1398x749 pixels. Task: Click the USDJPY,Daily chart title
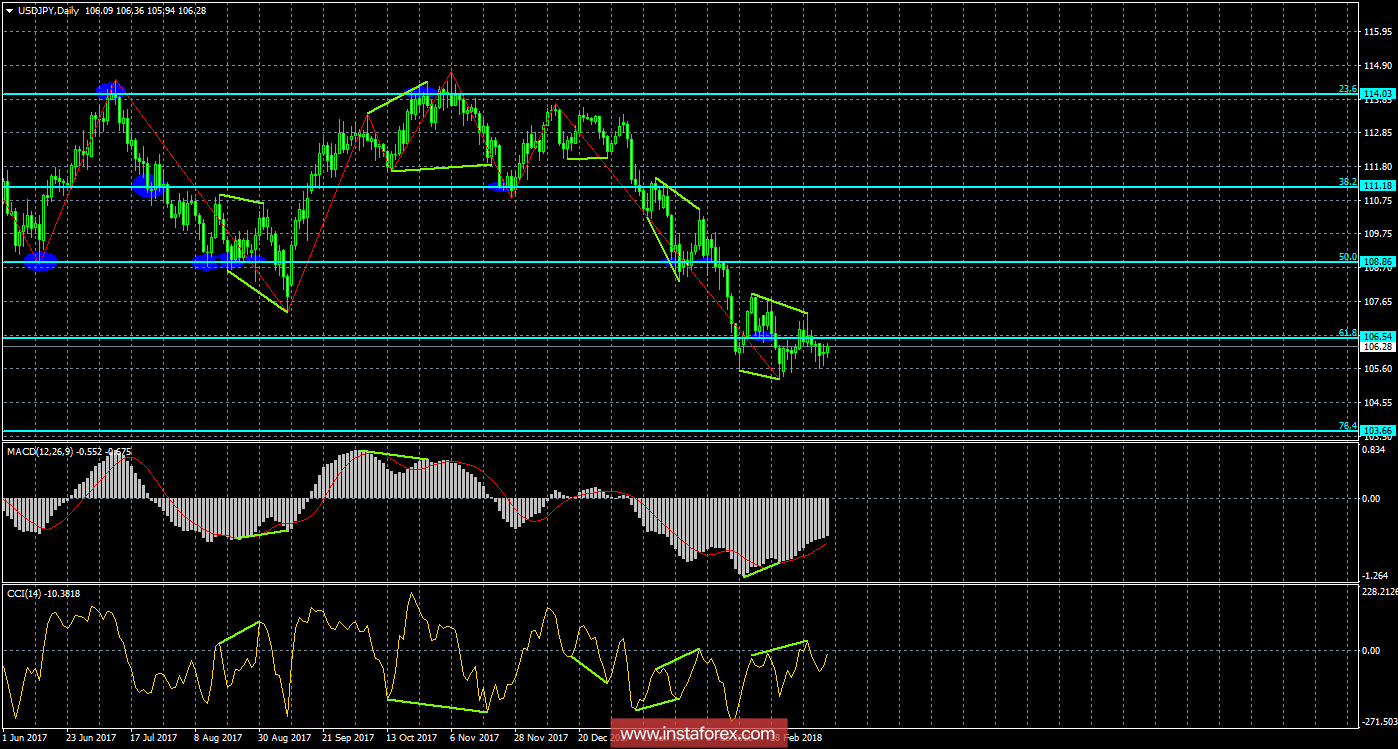coord(51,9)
